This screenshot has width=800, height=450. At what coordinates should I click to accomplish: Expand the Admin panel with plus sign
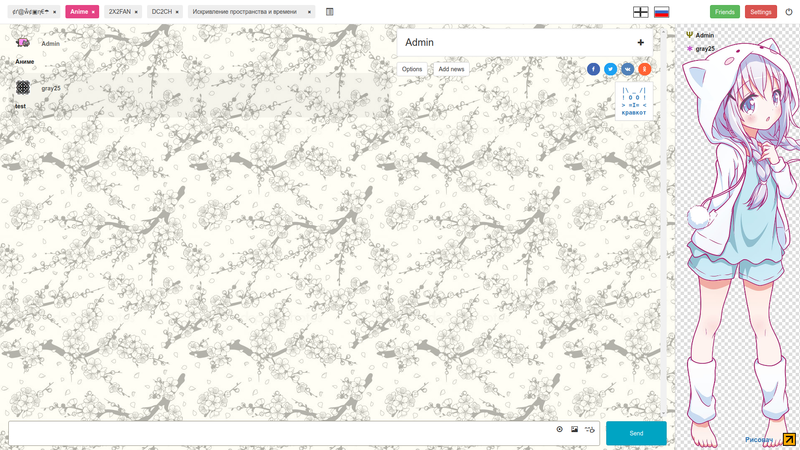pyautogui.click(x=641, y=42)
